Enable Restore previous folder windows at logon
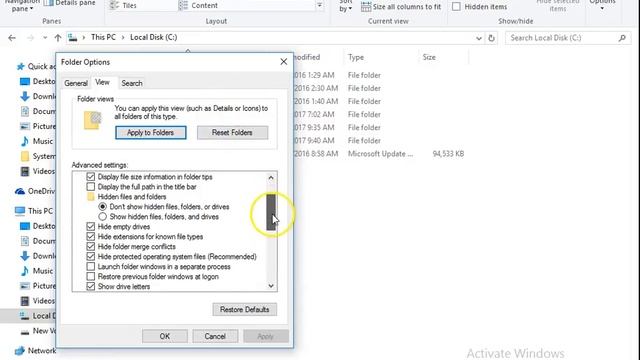 click(x=91, y=277)
